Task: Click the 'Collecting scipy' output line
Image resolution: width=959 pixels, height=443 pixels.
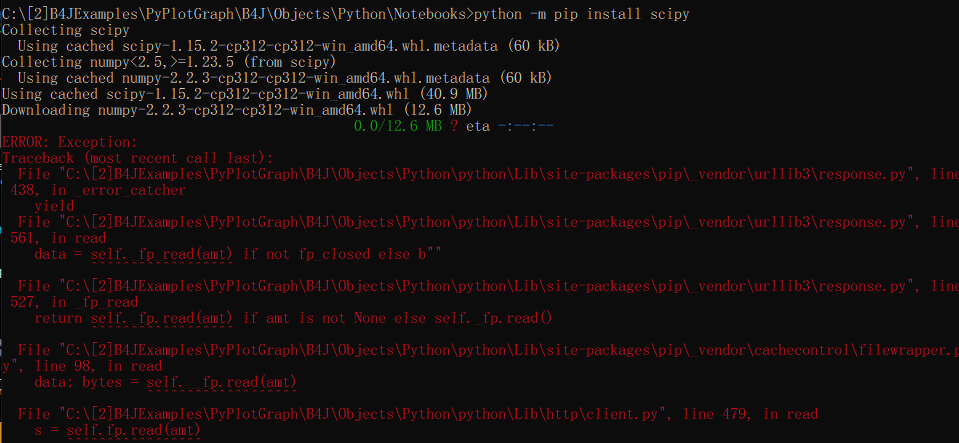Action: pos(65,31)
